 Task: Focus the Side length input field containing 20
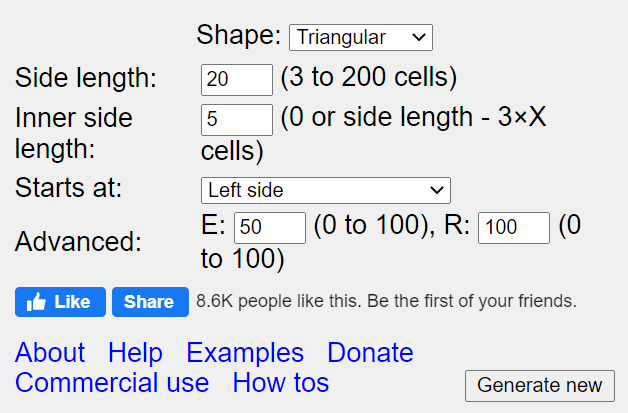tap(237, 80)
